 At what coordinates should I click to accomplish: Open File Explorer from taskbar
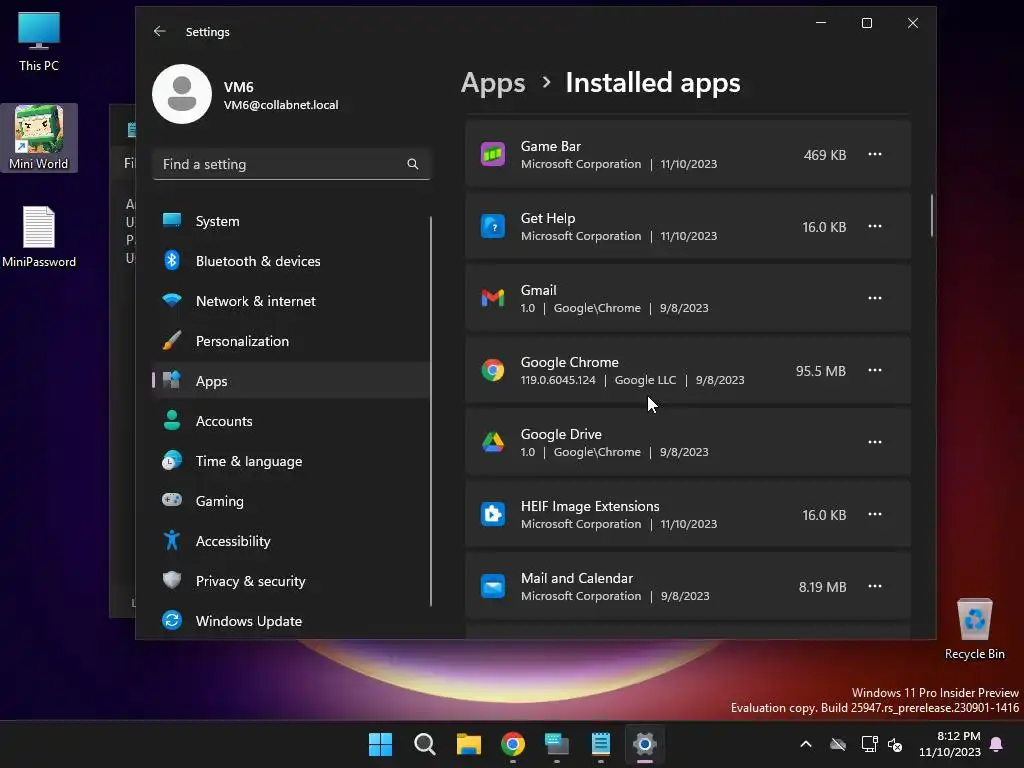pos(468,744)
